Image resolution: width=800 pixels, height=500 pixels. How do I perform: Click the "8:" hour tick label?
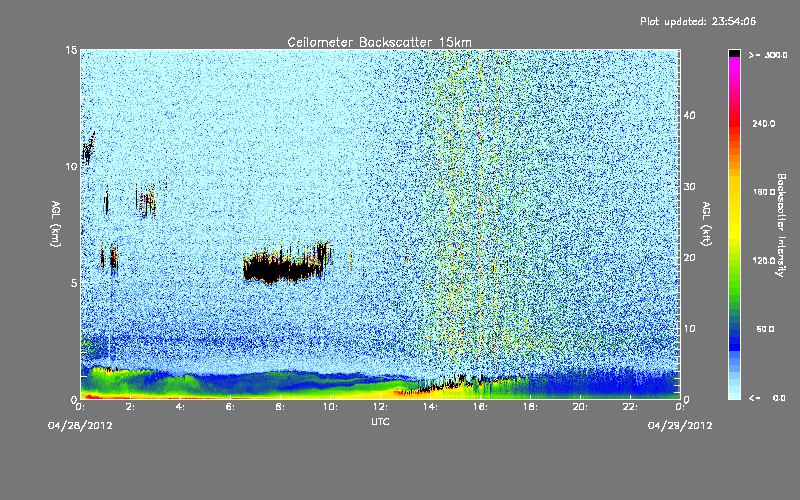pos(280,407)
